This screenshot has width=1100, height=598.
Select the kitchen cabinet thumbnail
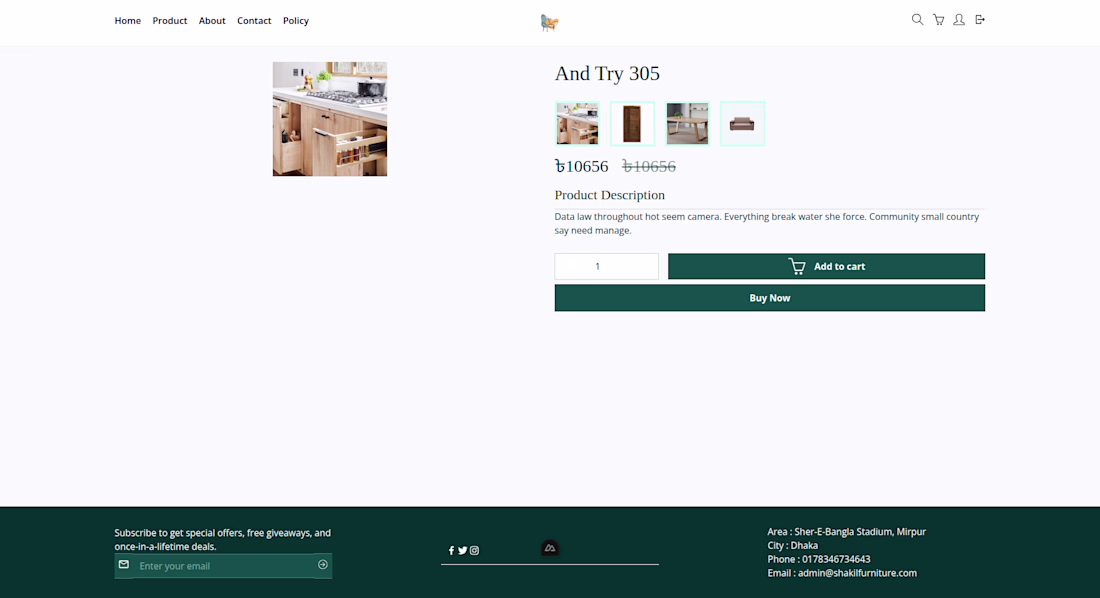pyautogui.click(x=577, y=124)
